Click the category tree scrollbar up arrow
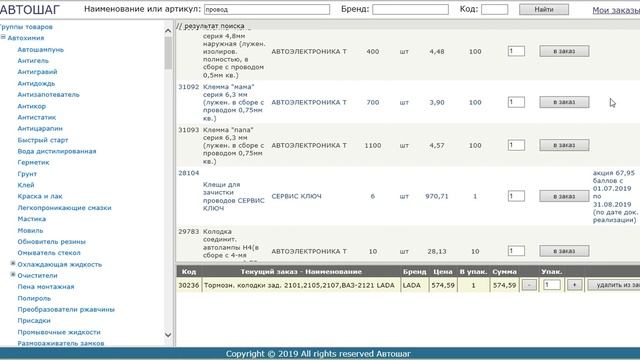Screen dimensions: 640x360 click(168, 31)
